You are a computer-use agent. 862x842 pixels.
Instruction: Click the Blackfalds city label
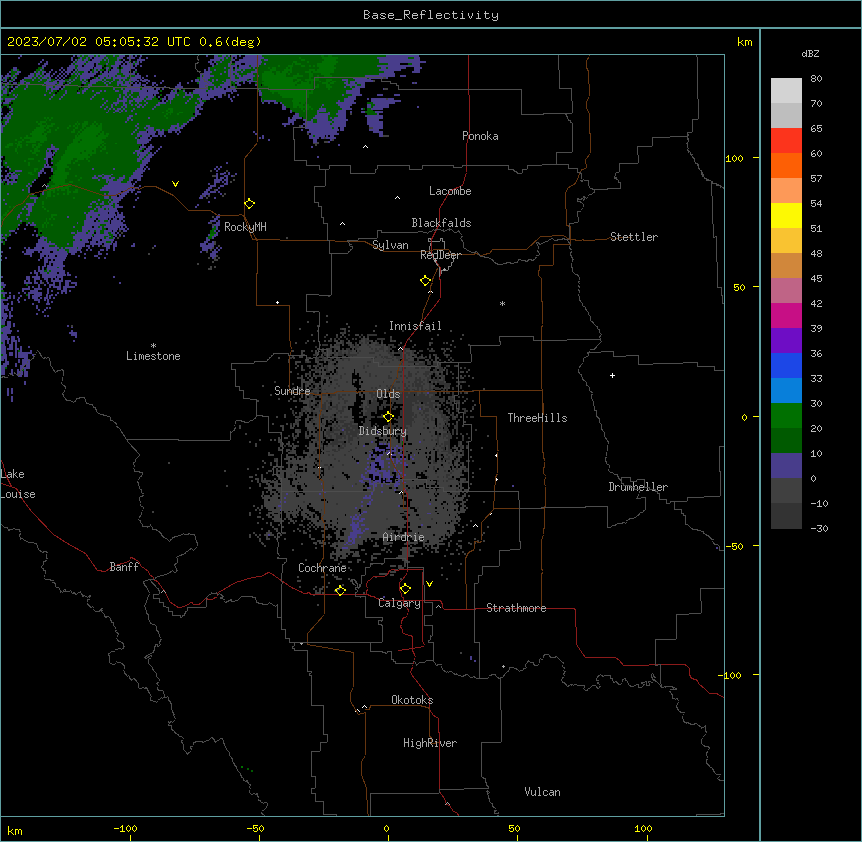coord(441,223)
